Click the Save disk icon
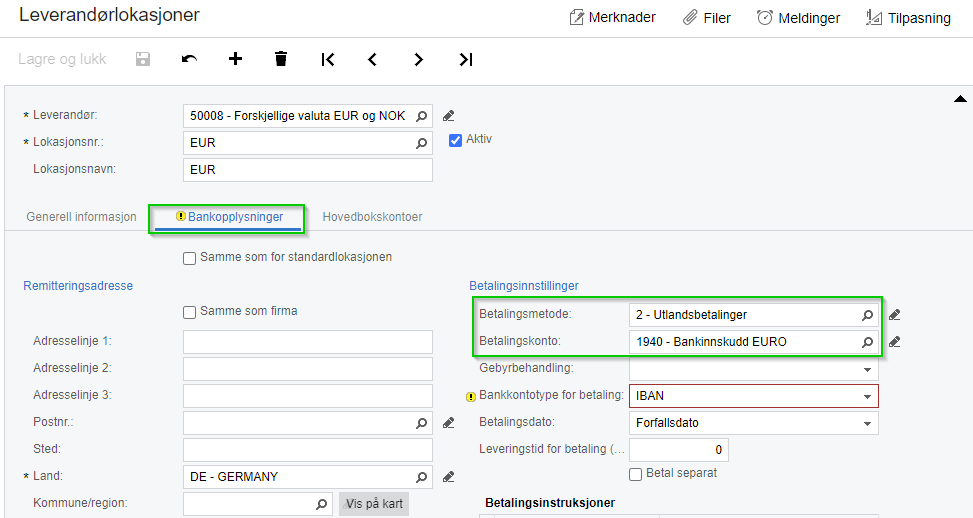973x518 pixels. (143, 59)
